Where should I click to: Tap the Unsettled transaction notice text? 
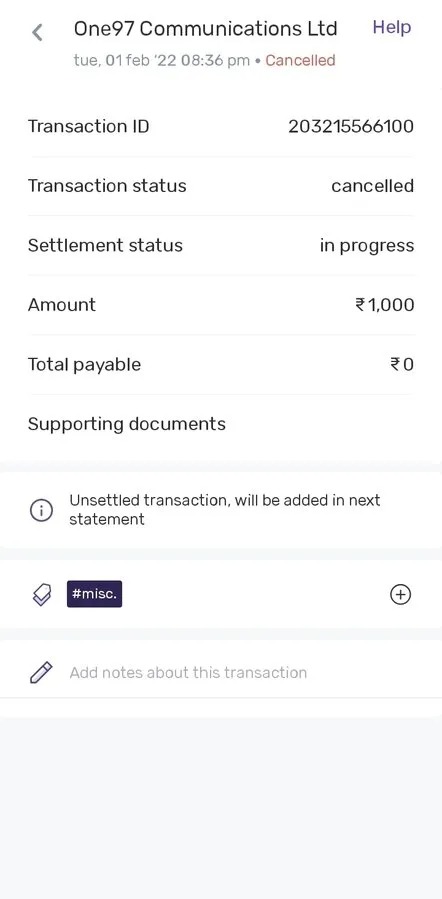[x=225, y=510]
